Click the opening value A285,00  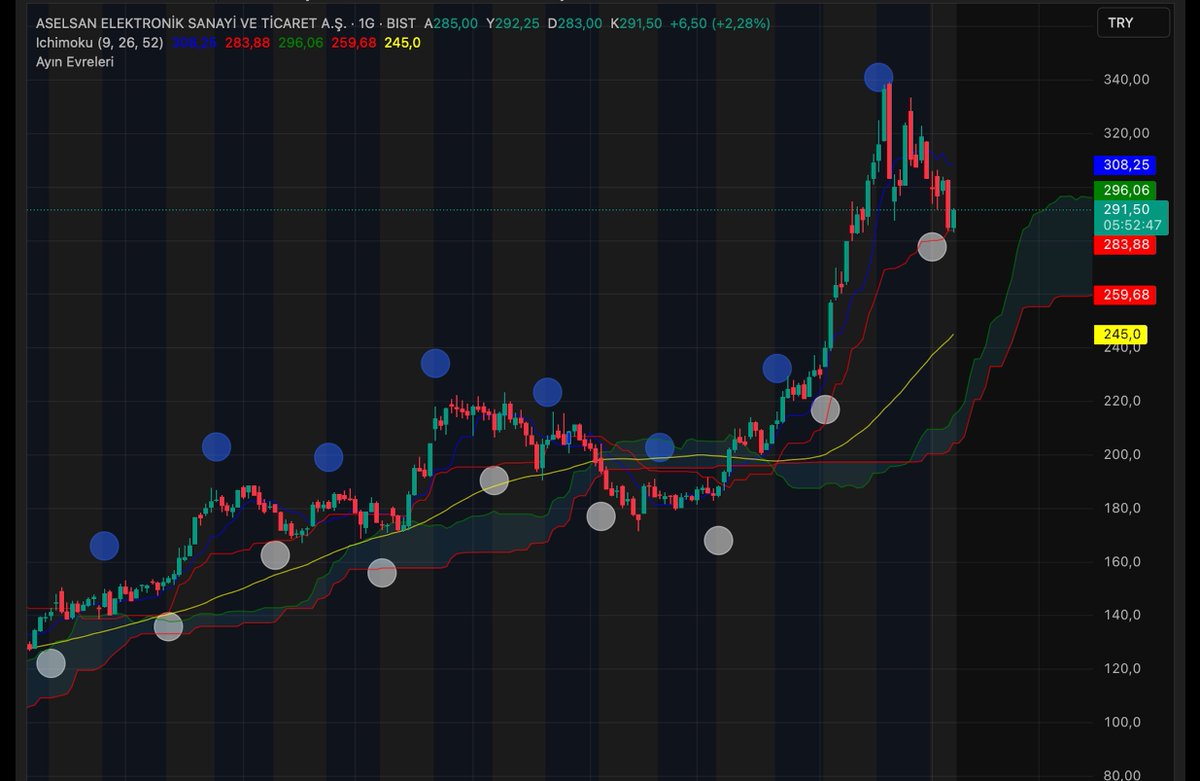point(451,23)
